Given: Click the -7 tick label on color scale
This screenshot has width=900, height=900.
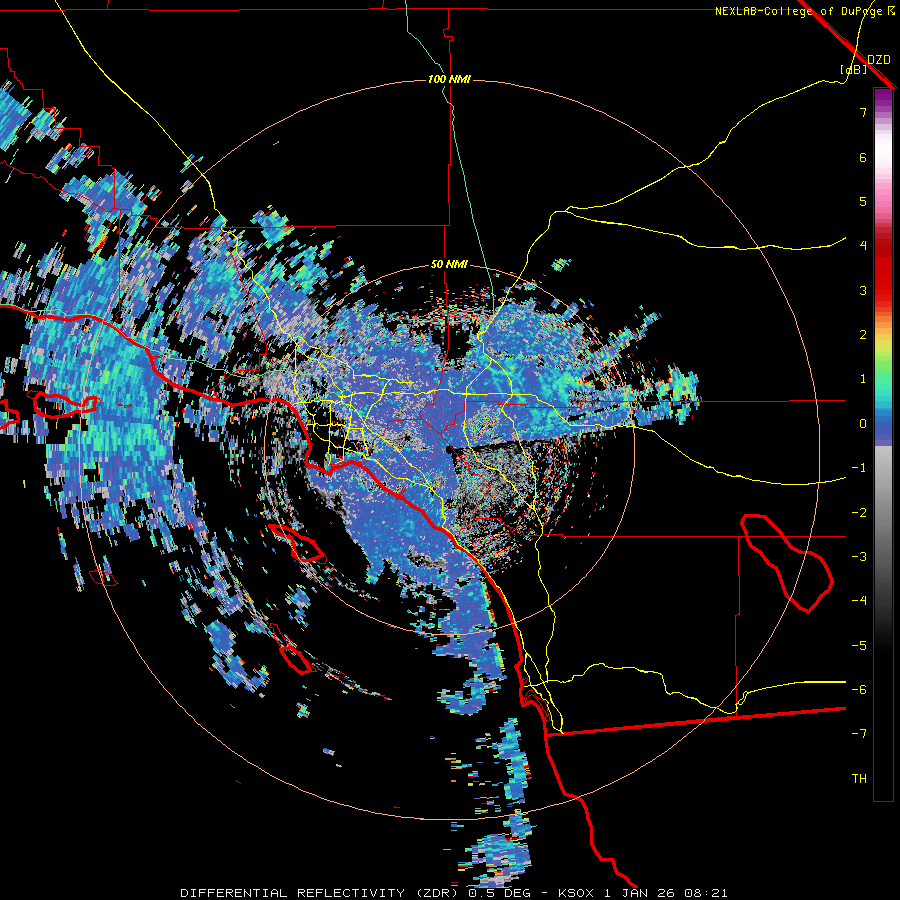Looking at the screenshot, I should coord(859,734).
